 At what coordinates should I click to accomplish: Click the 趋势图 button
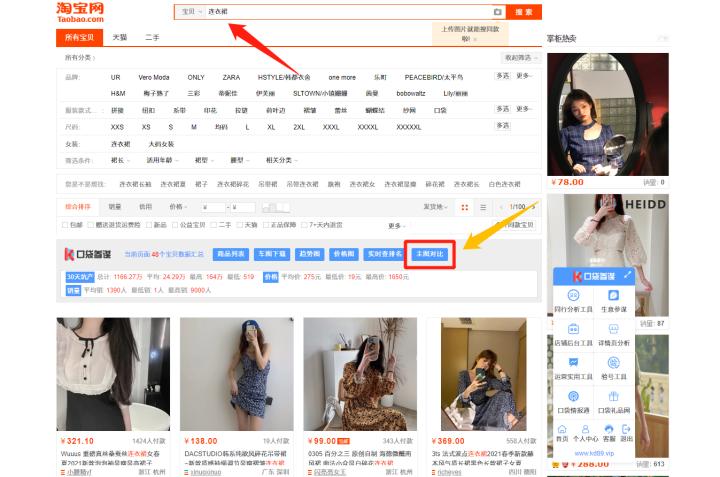[x=309, y=254]
